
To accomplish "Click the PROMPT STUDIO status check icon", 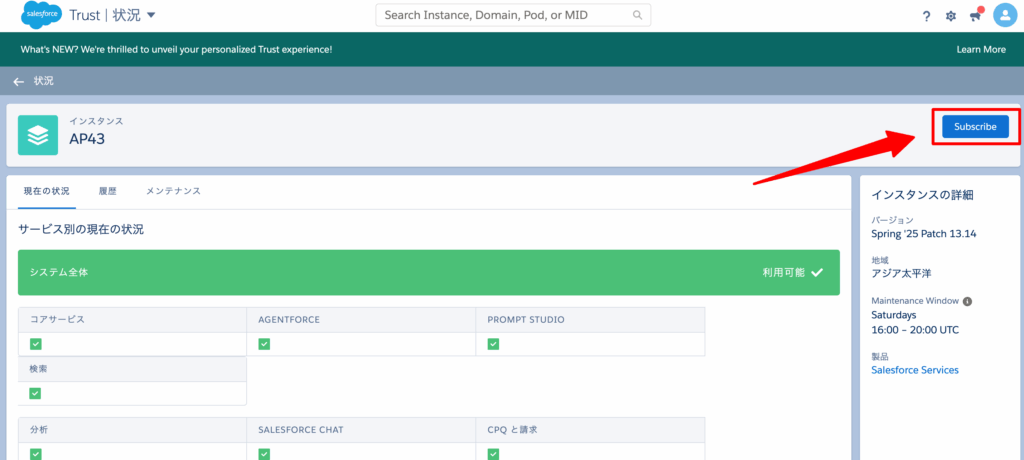I will (x=493, y=344).
